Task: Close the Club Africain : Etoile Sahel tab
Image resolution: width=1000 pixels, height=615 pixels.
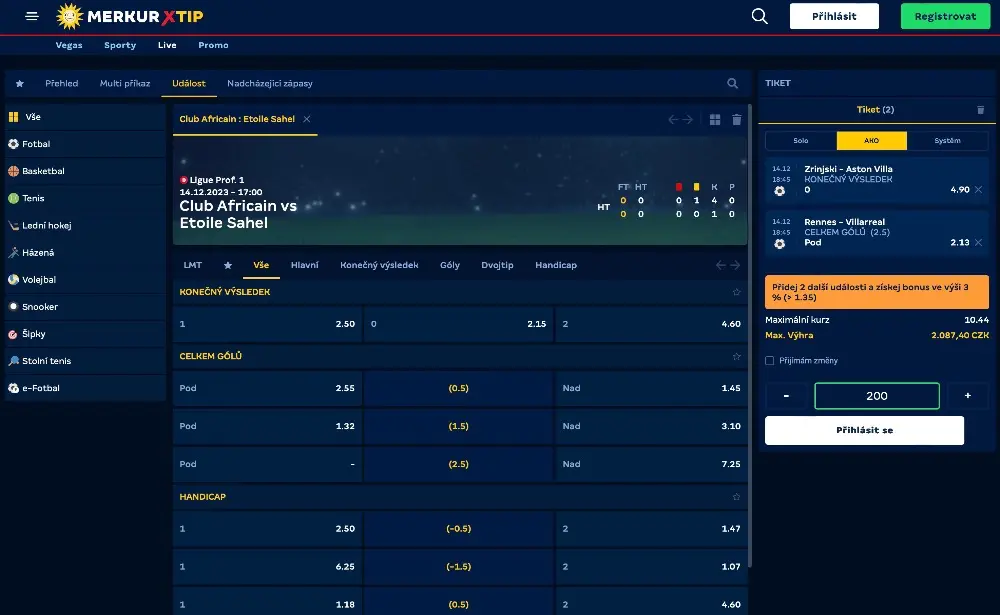Action: pos(307,119)
